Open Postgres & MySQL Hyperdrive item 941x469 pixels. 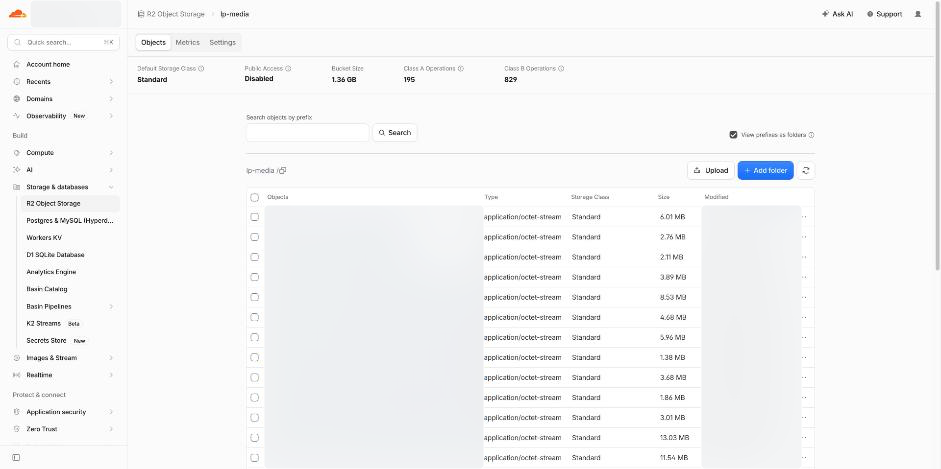[70, 221]
